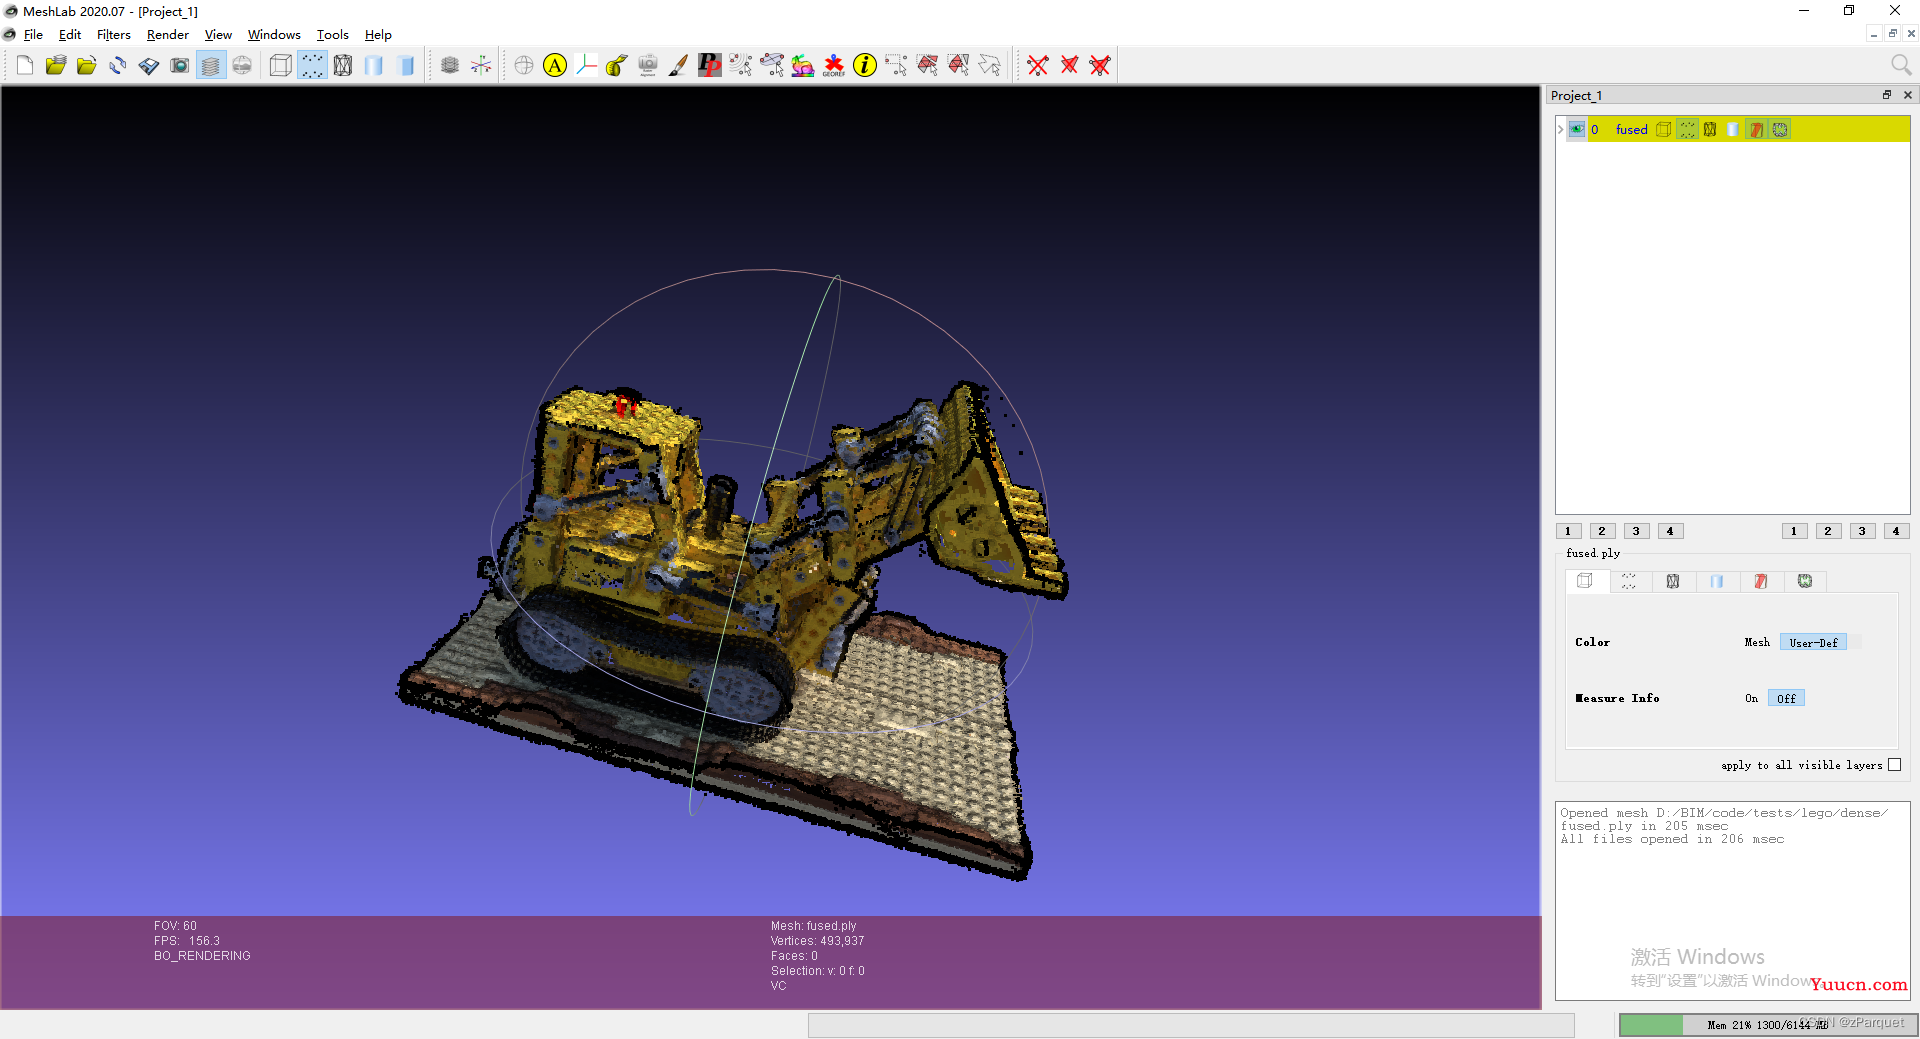Toggle points rendering in the toolbar

coord(312,66)
